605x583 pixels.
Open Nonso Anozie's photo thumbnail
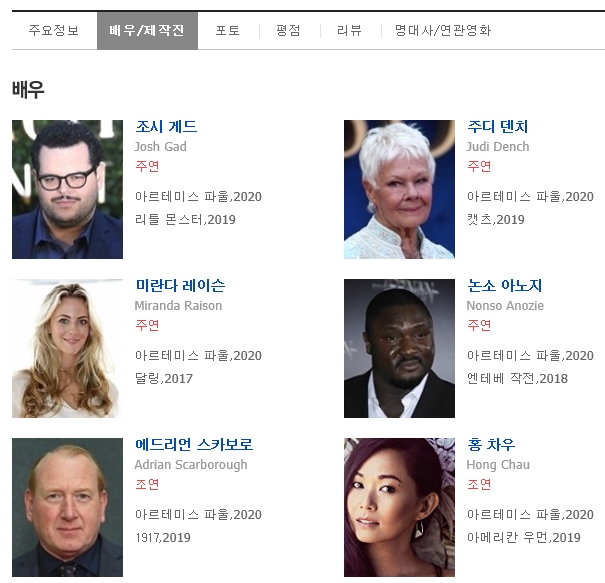tap(399, 348)
